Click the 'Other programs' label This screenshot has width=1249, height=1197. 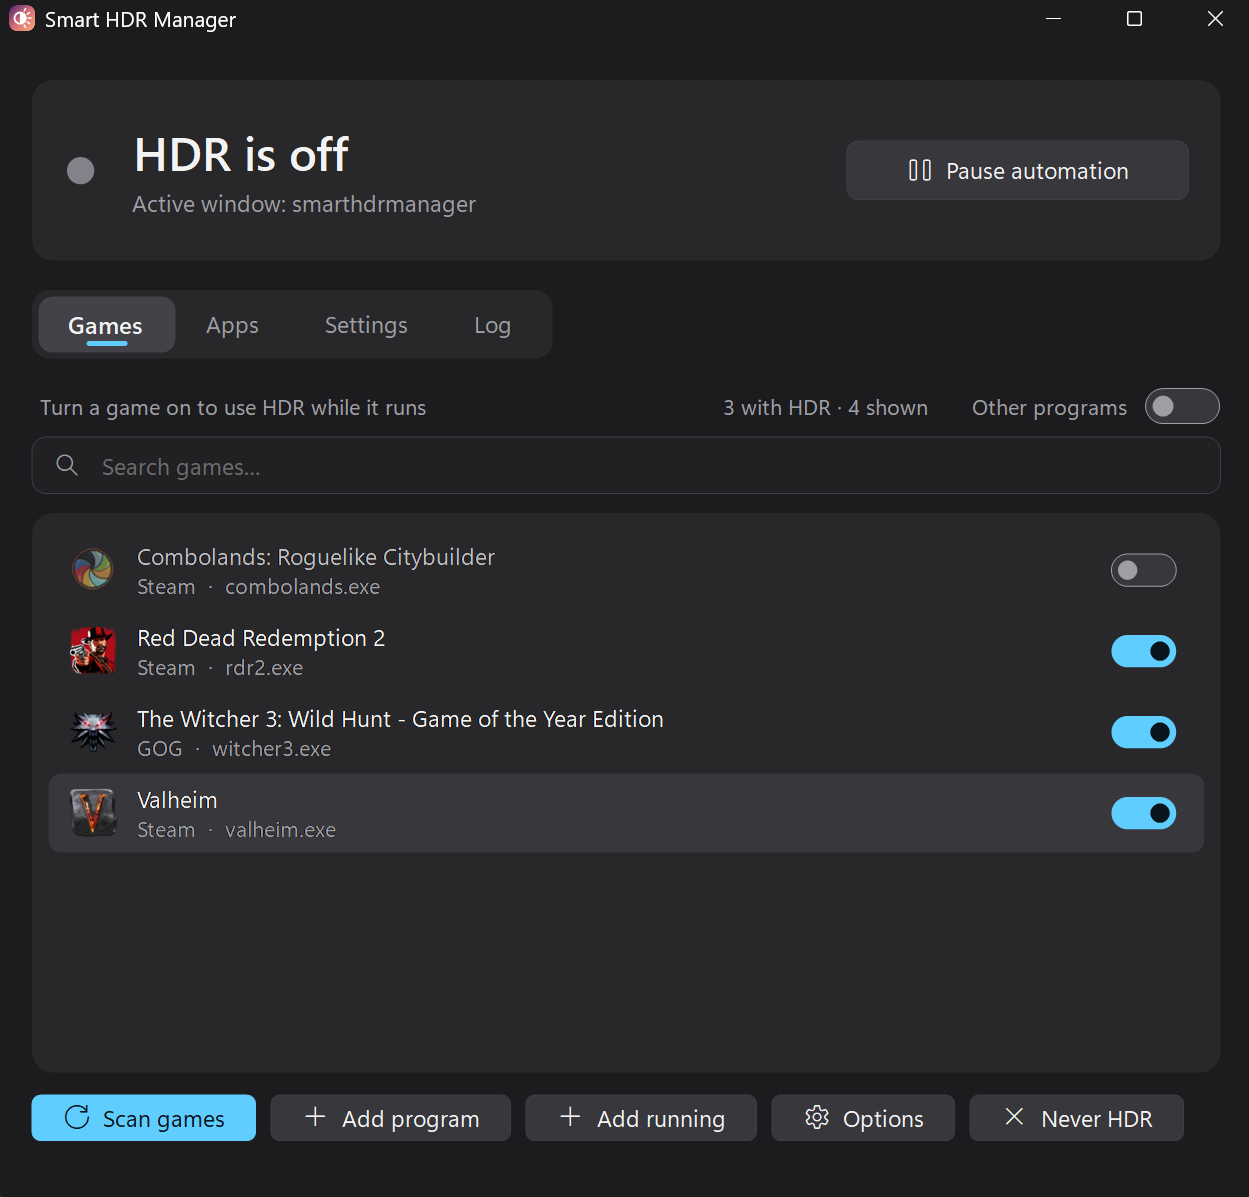click(1049, 408)
